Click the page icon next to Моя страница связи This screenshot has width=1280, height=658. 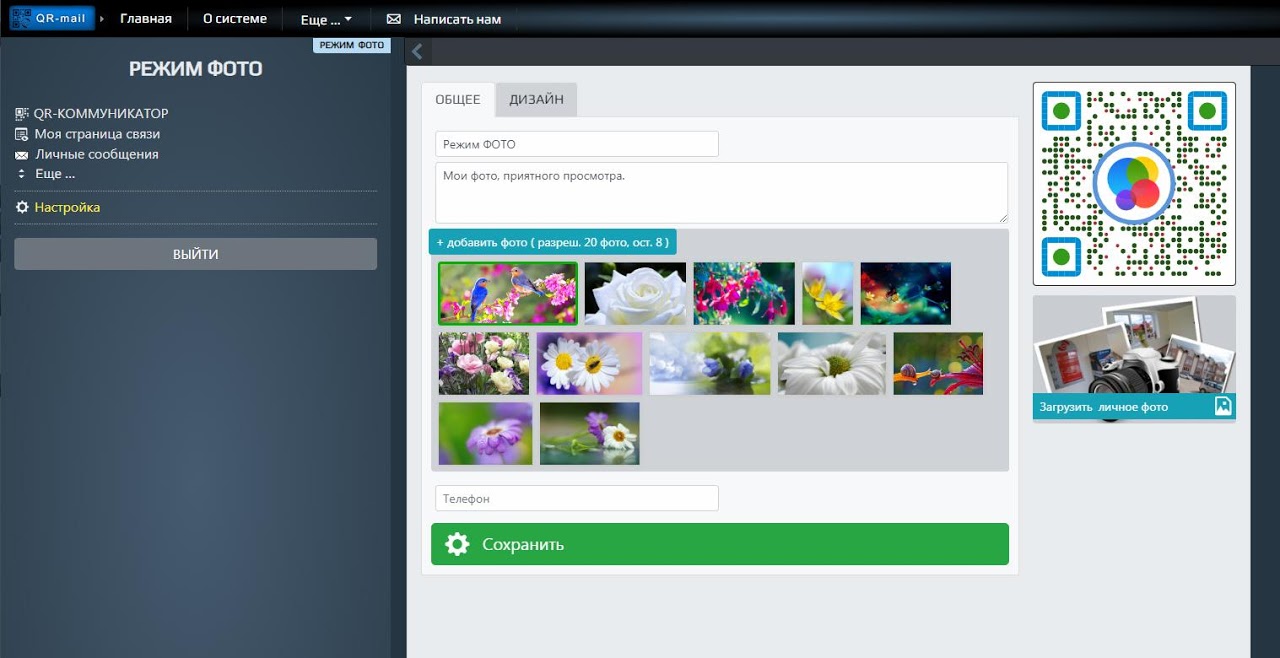[x=22, y=134]
